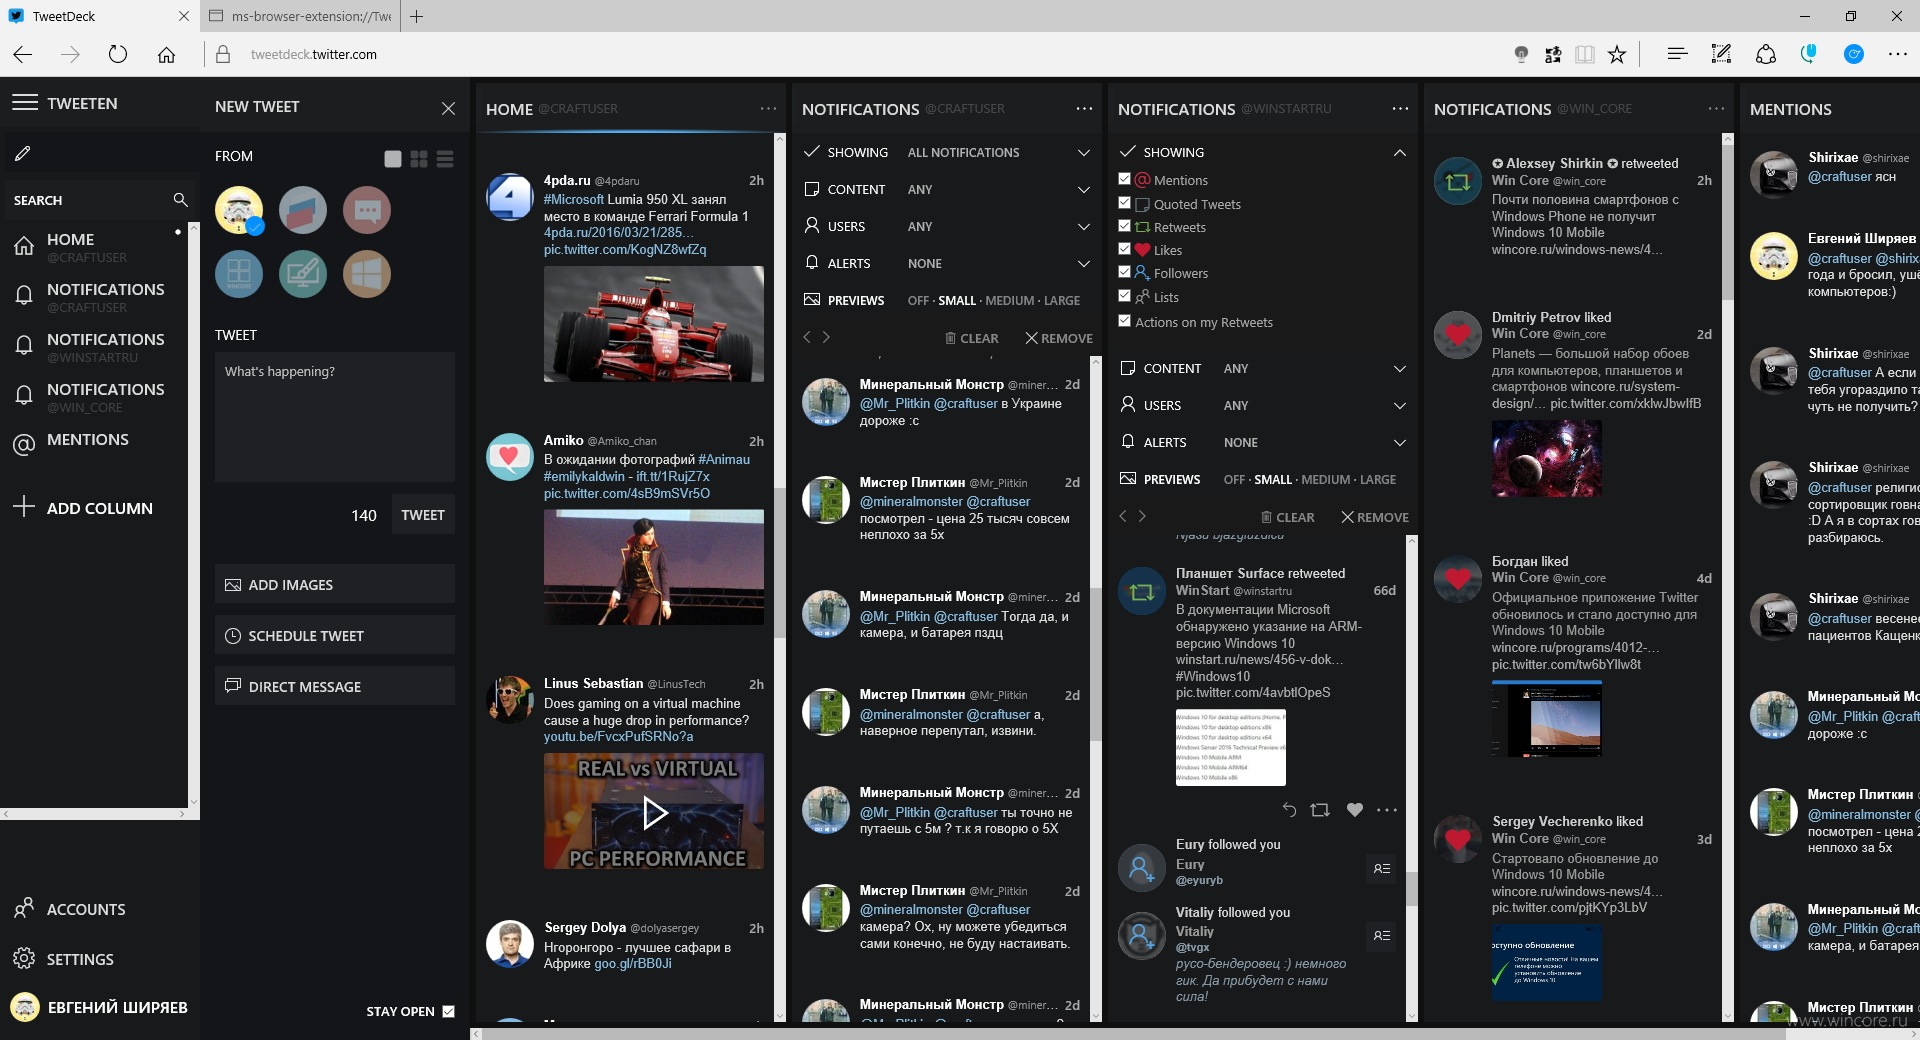Retweet the WinStart ARM Windows 10 tweet
This screenshot has height=1040, width=1920.
pos(1320,810)
